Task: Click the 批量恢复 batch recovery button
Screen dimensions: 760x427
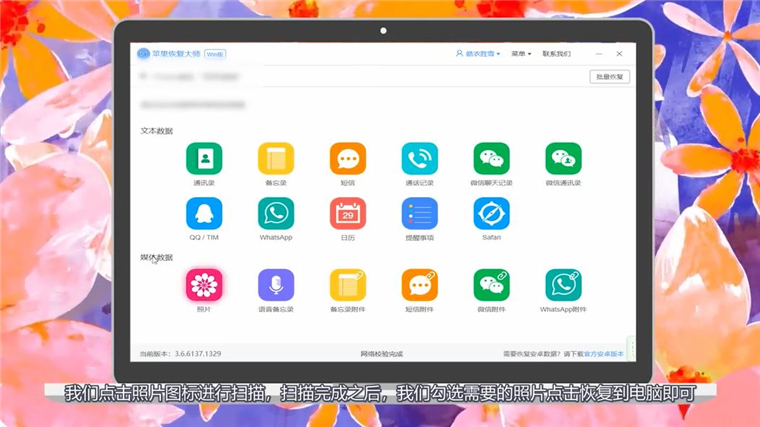Action: click(609, 77)
